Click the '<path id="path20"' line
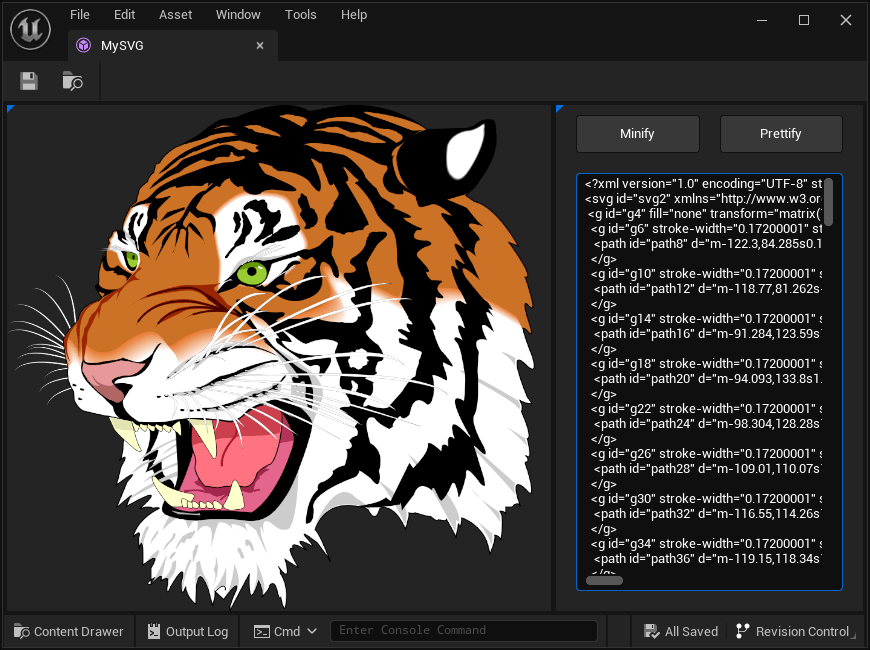 tap(707, 379)
